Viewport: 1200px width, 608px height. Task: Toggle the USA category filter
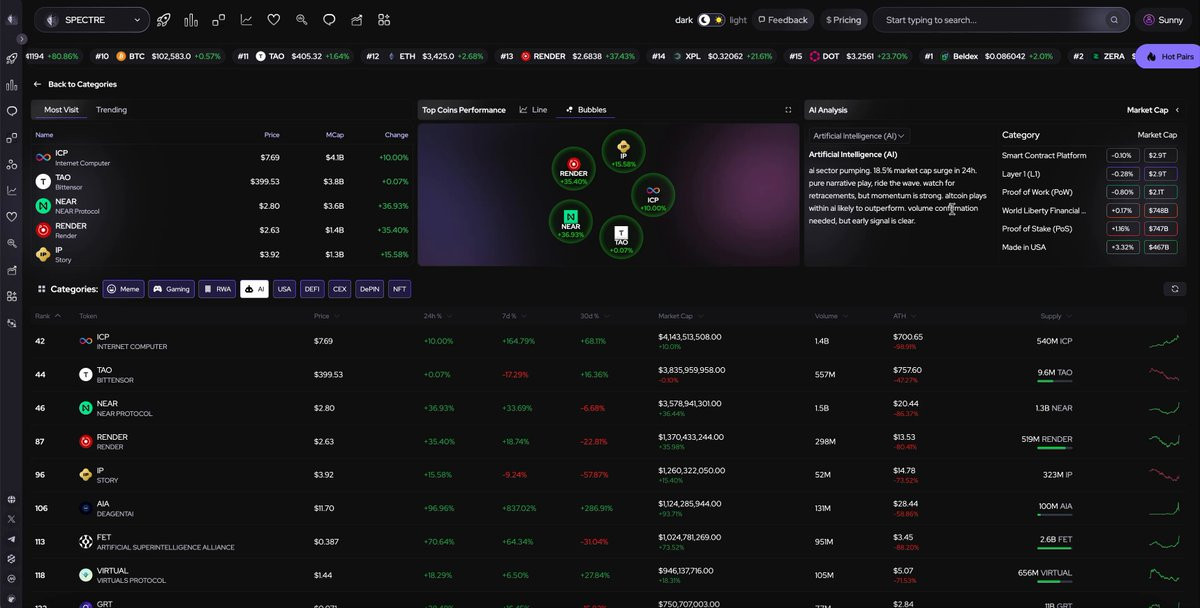[284, 289]
